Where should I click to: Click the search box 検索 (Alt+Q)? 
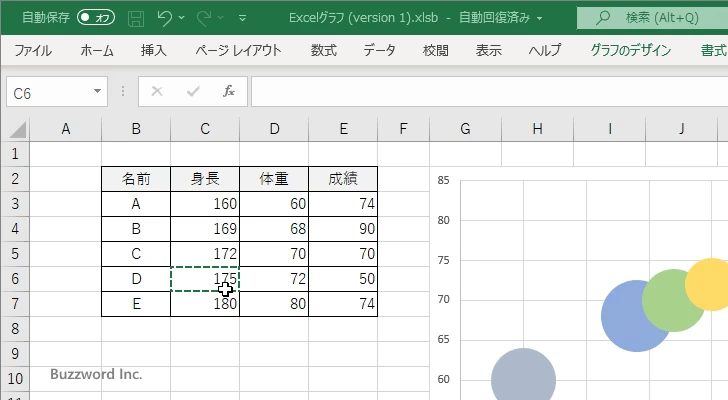tap(652, 18)
